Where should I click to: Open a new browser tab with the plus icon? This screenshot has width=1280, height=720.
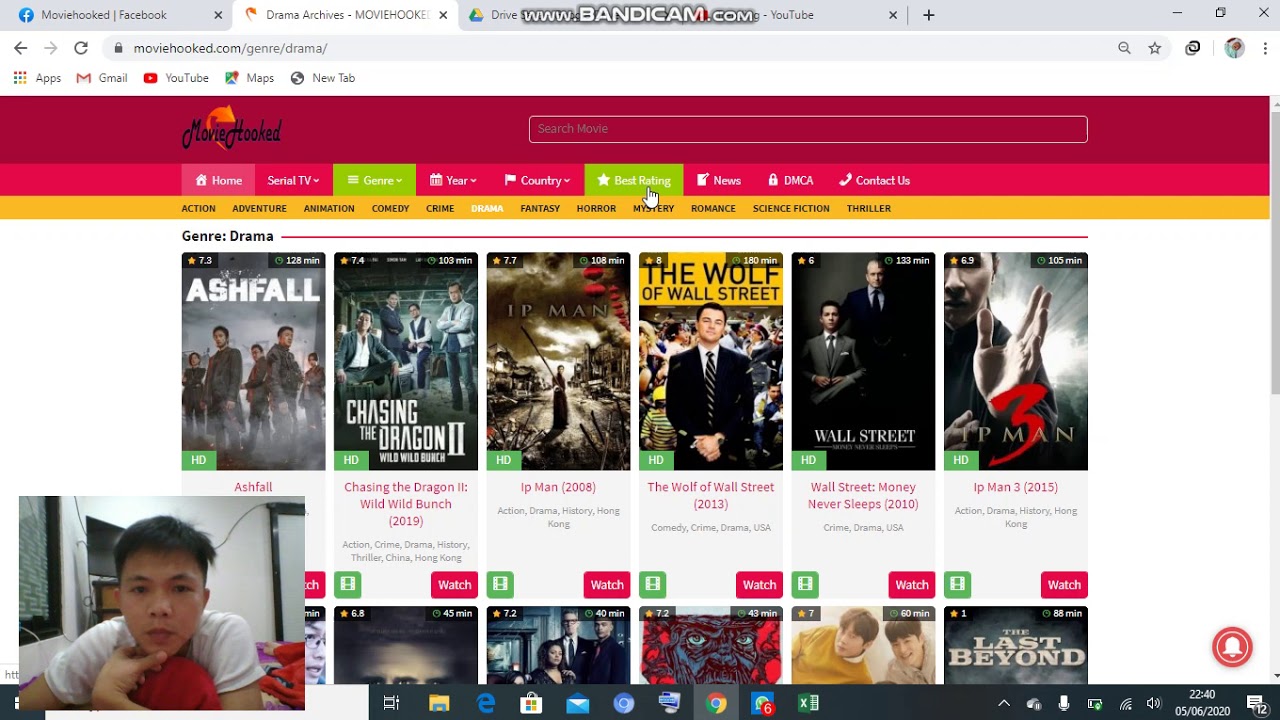tap(928, 15)
